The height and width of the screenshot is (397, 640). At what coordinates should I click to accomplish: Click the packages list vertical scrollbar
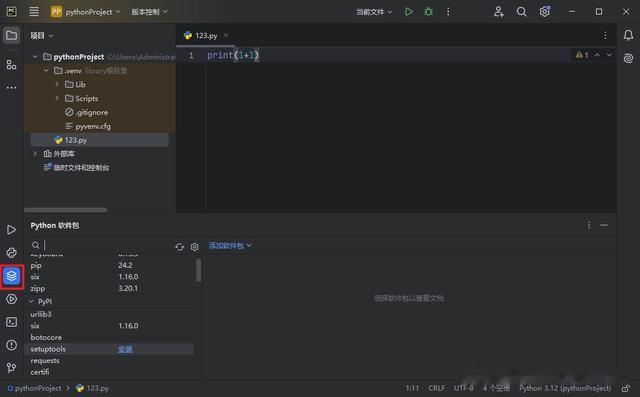pyautogui.click(x=199, y=270)
